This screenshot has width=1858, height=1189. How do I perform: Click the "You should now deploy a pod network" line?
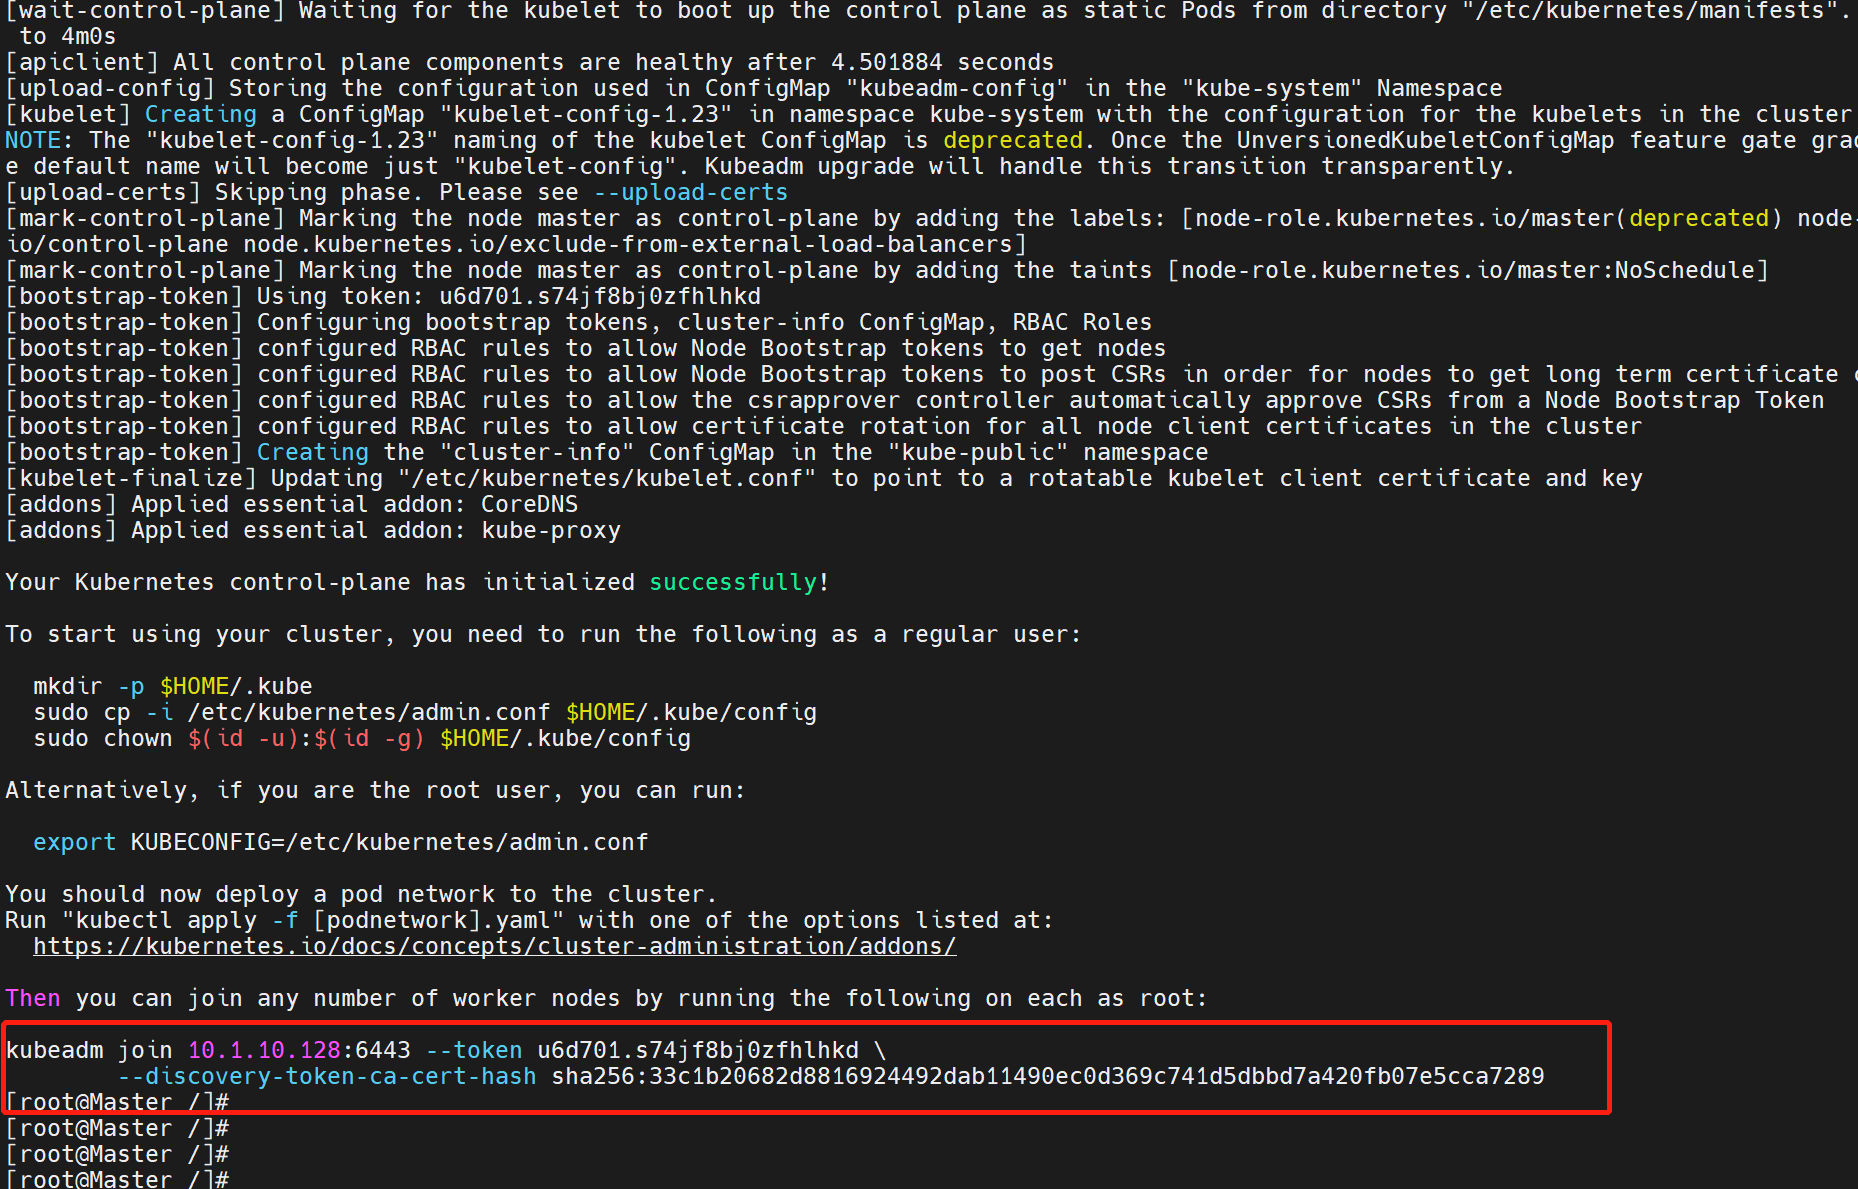pos(362,894)
